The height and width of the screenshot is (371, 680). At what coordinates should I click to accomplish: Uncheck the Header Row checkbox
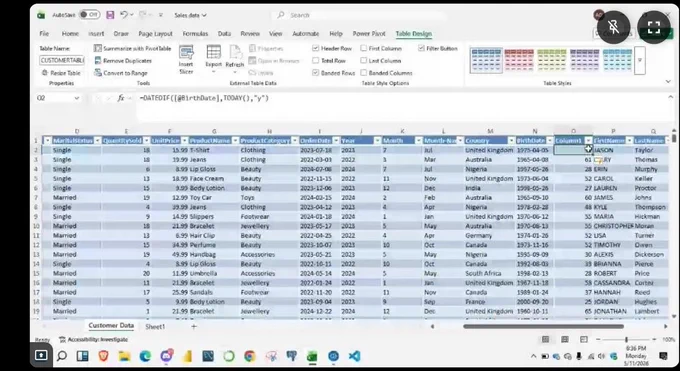(316, 48)
